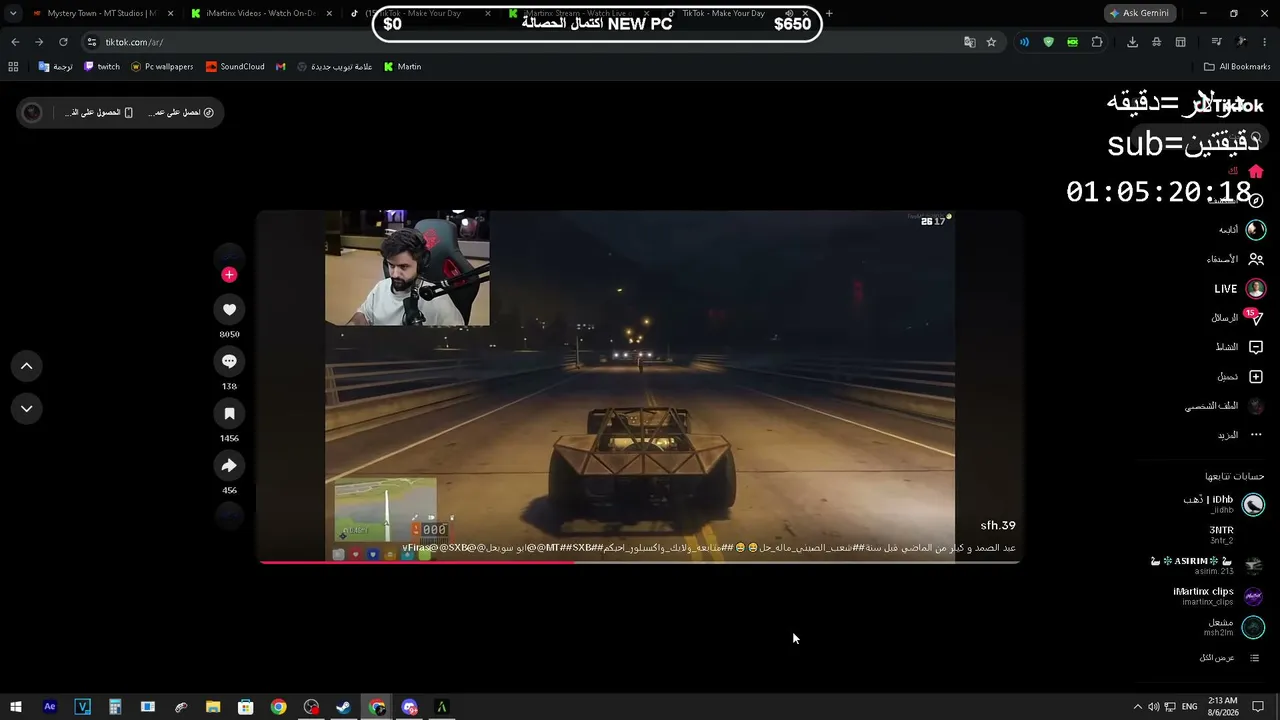Open the Upload plus-square icon in sidebar
Image resolution: width=1280 pixels, height=720 pixels.
click(x=1256, y=377)
